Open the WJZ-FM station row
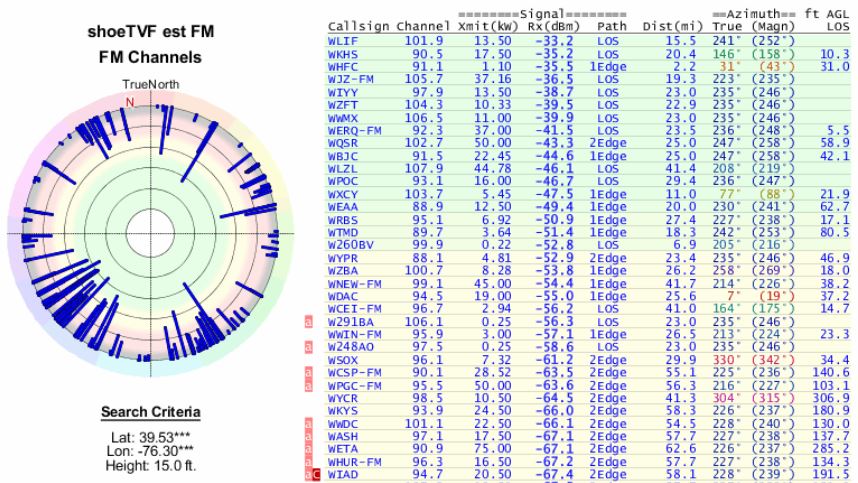The image size is (858, 483). coord(350,75)
